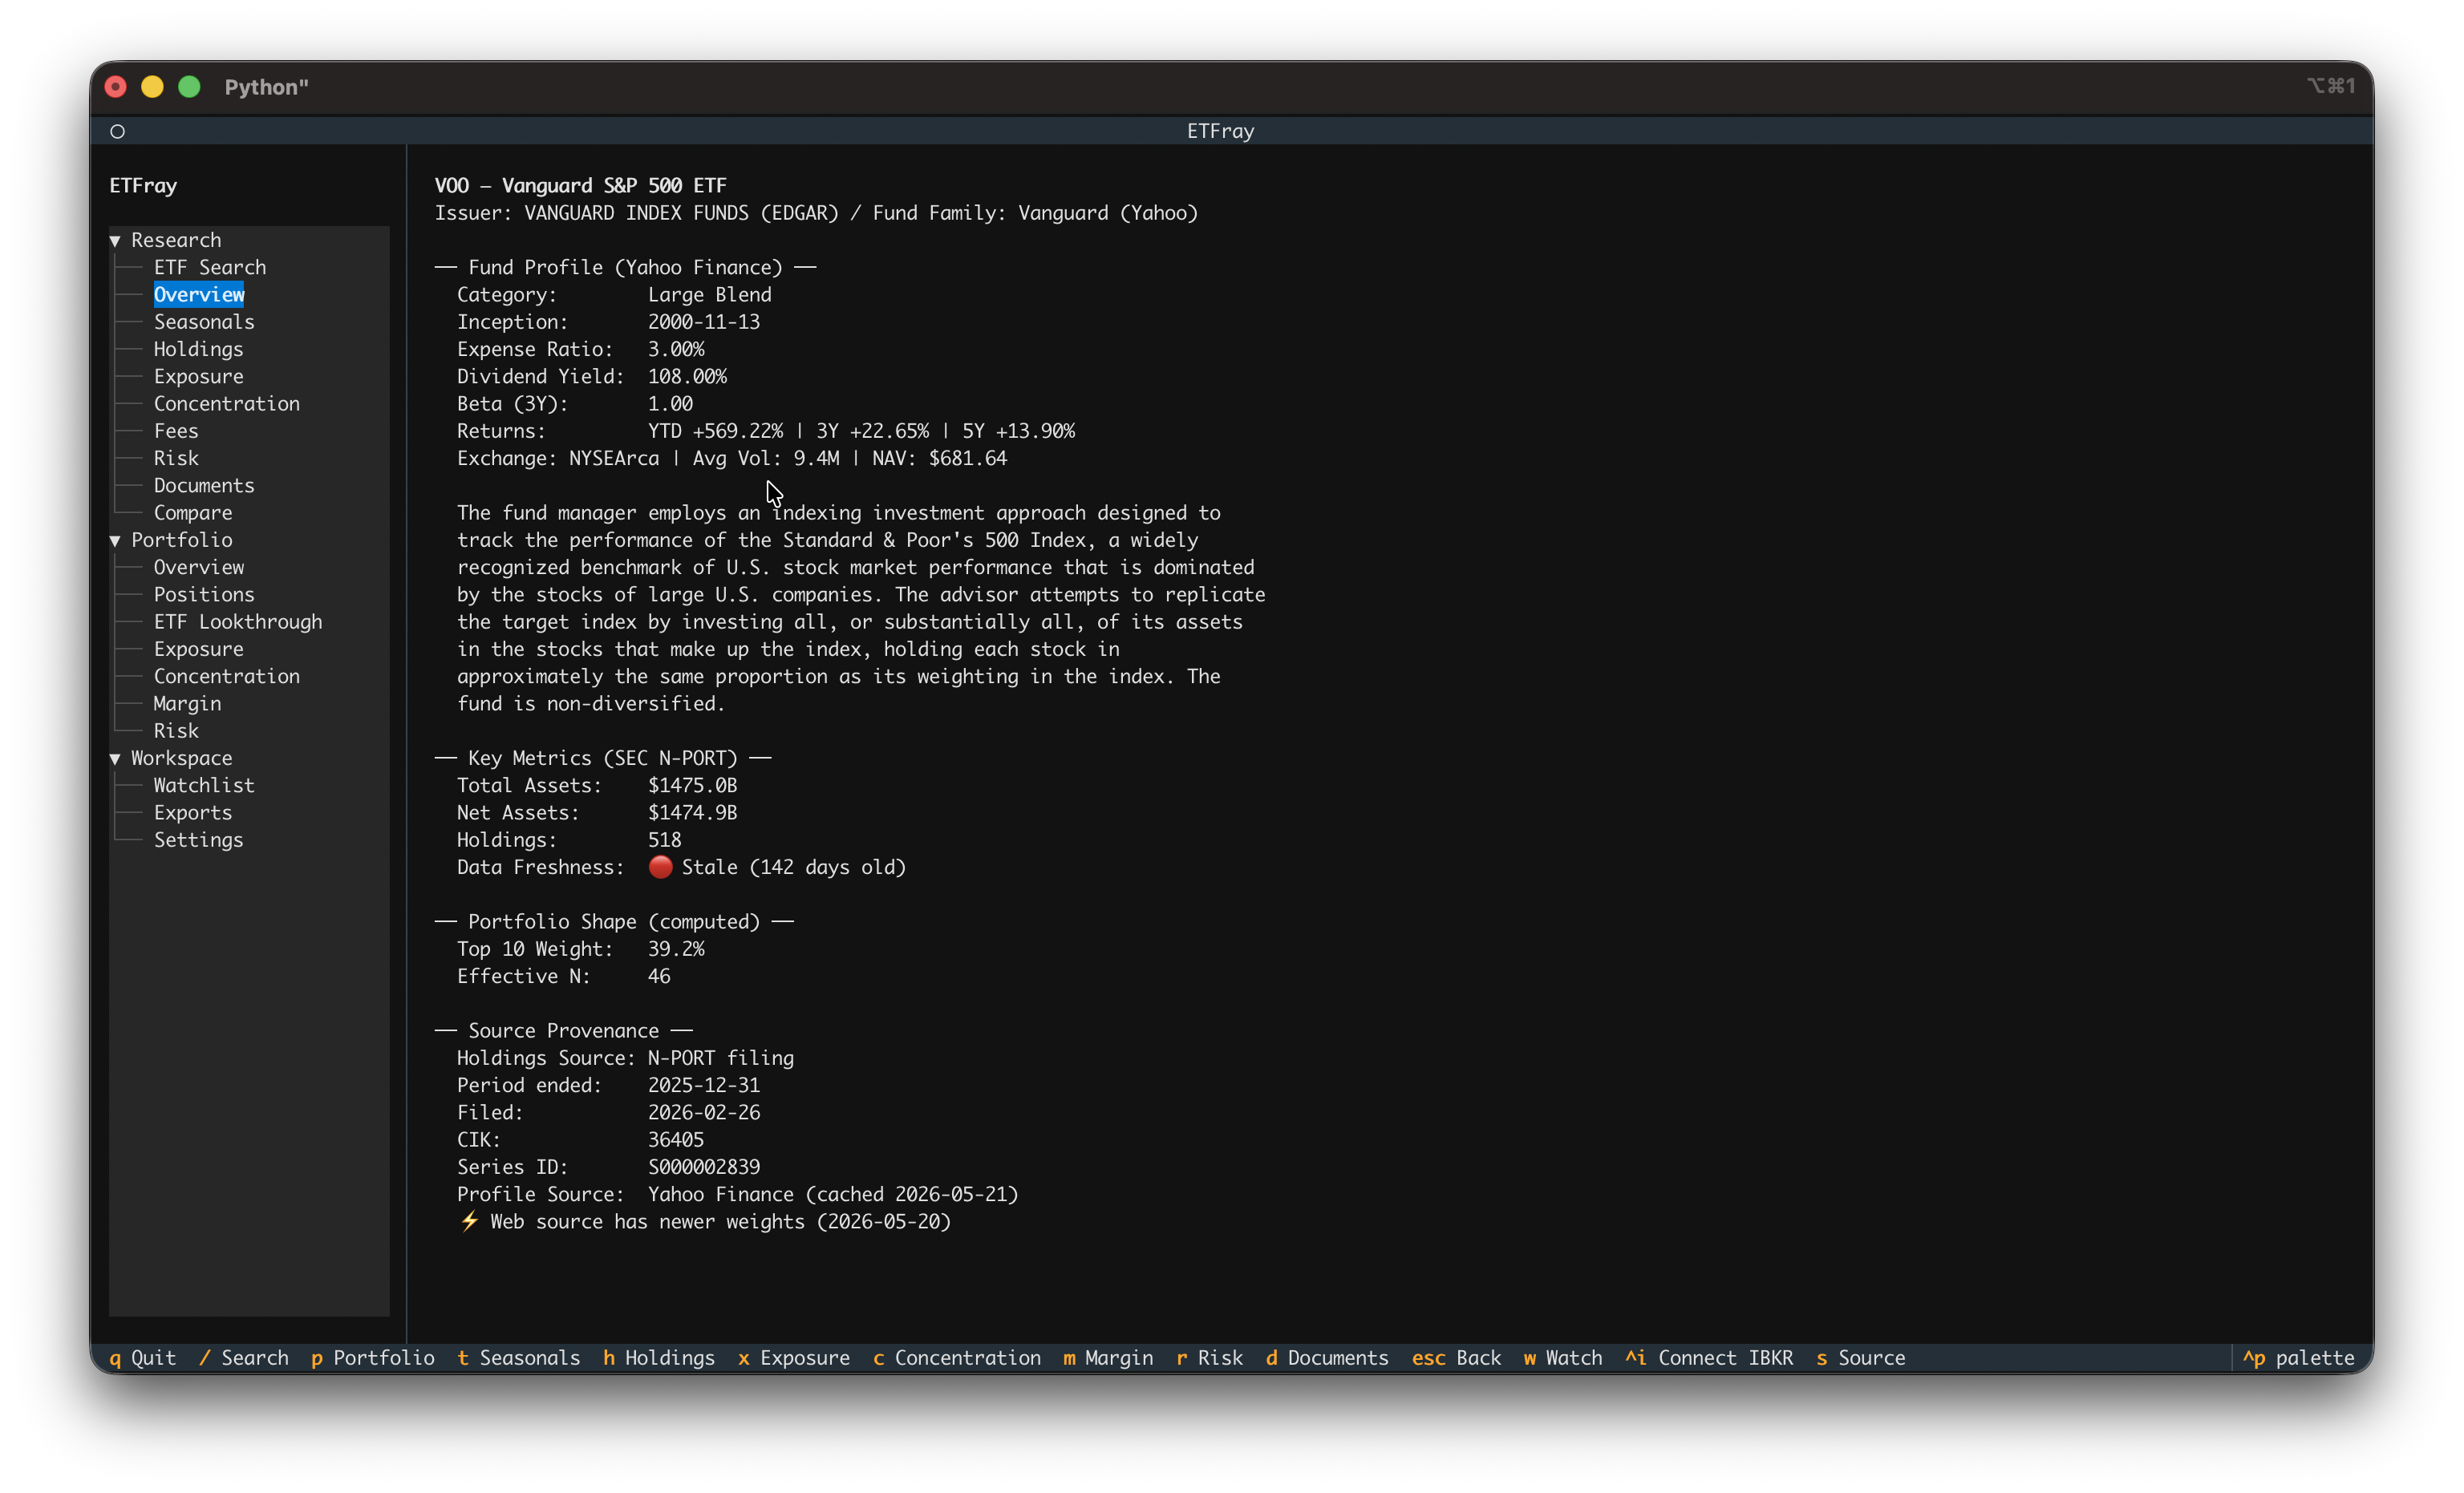Open the '^p palette' command palette
The height and width of the screenshot is (1493, 2464).
(x=2298, y=1357)
